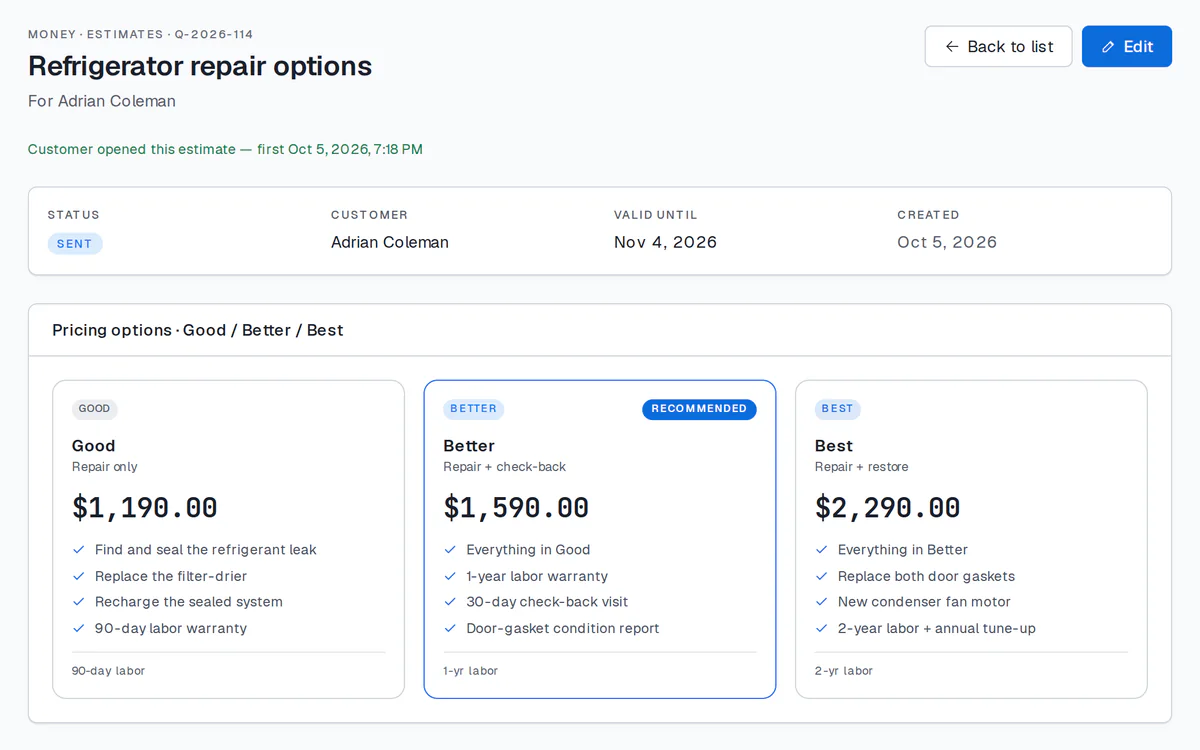This screenshot has height=750, width=1200.
Task: Click the Pricing options Good / Better / Best header
Action: pyautogui.click(x=198, y=330)
